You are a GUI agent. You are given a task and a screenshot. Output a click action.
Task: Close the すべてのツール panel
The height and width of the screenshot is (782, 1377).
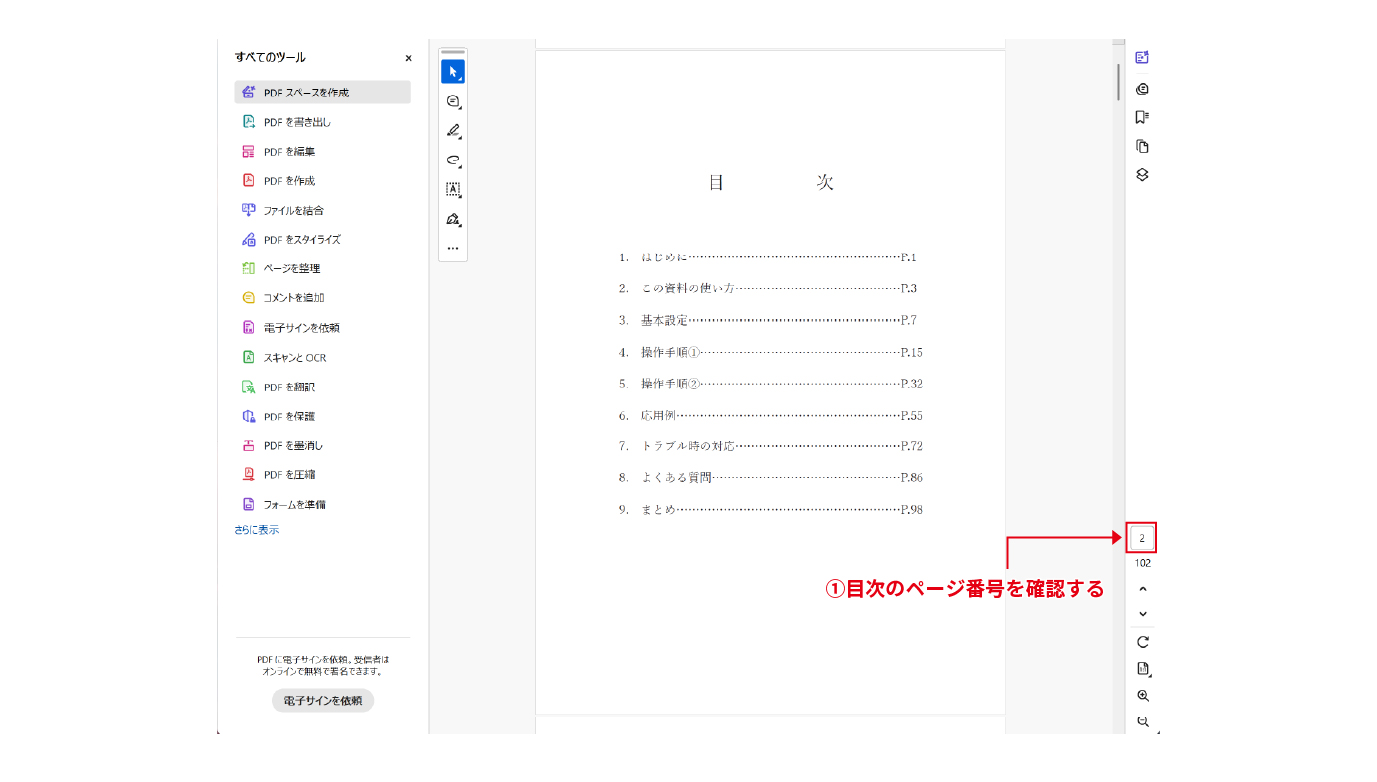tap(407, 58)
